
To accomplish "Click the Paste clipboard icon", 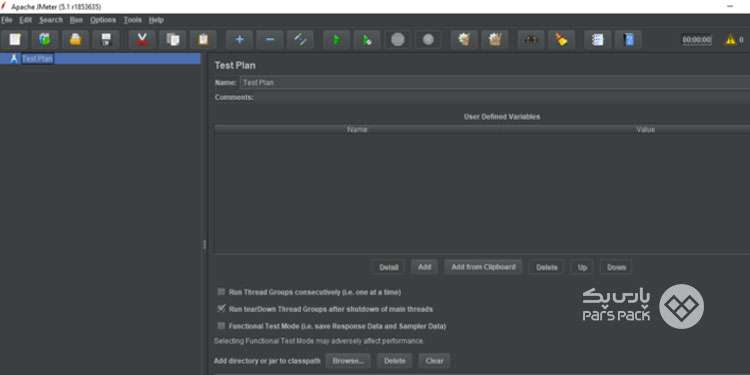I will click(x=203, y=40).
